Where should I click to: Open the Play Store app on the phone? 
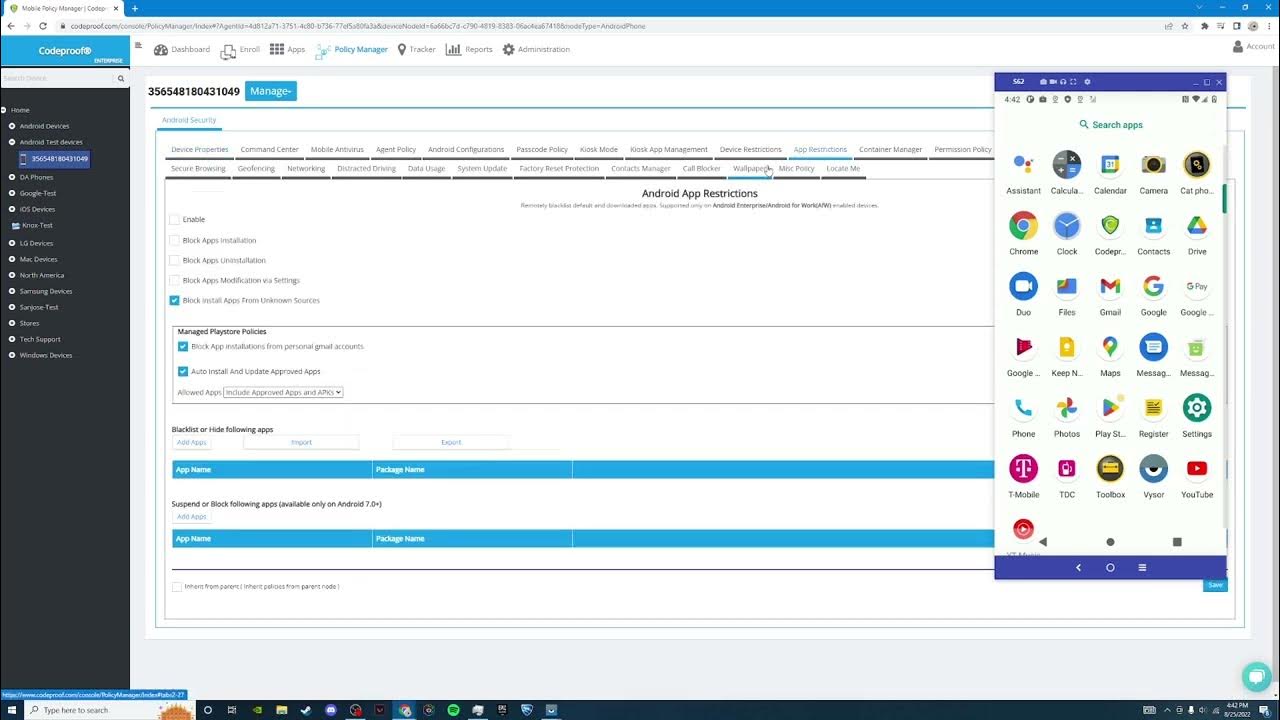[1110, 408]
